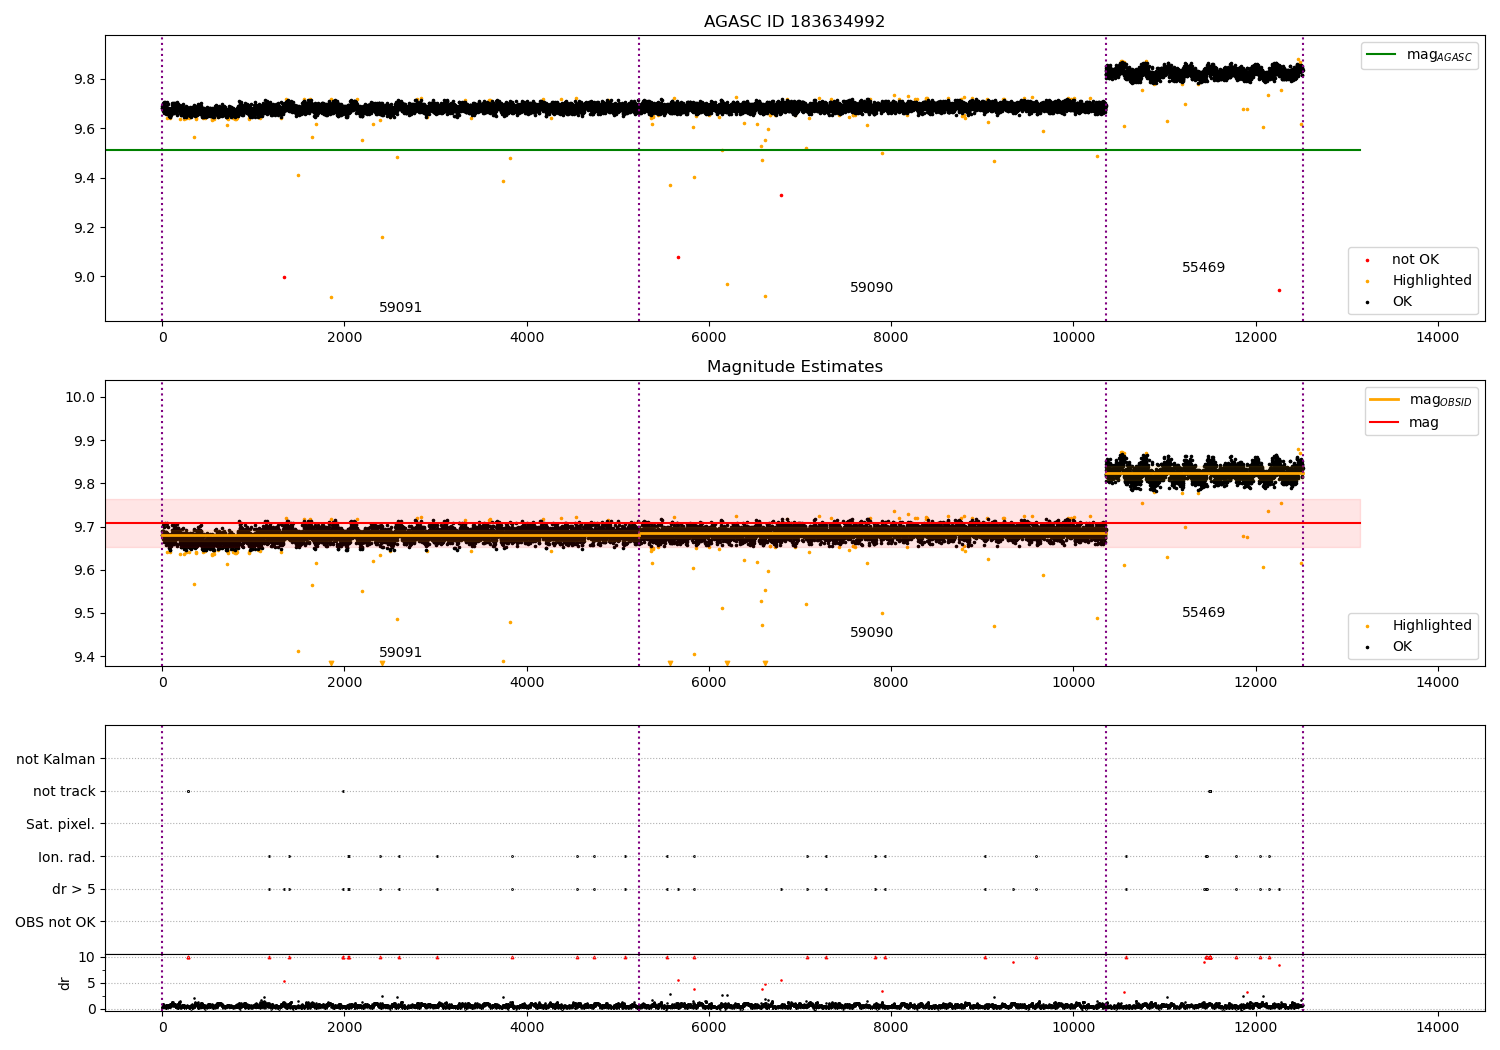Click the mag OBSID legend entry
Viewport: 1500px width, 1050px height.
click(x=1421, y=400)
